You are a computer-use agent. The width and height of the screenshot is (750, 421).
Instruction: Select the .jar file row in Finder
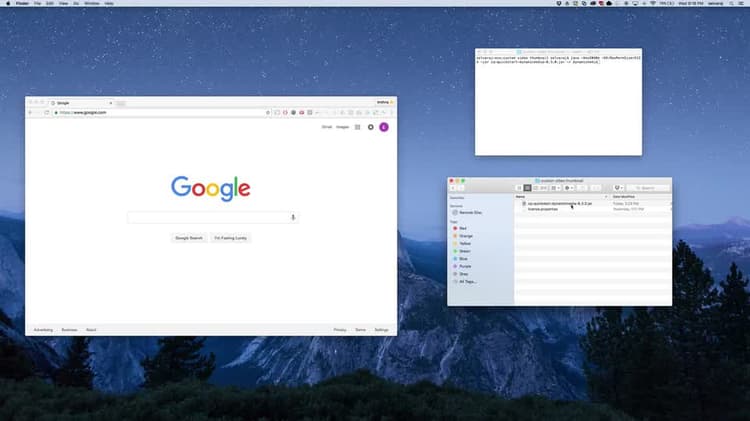593,203
